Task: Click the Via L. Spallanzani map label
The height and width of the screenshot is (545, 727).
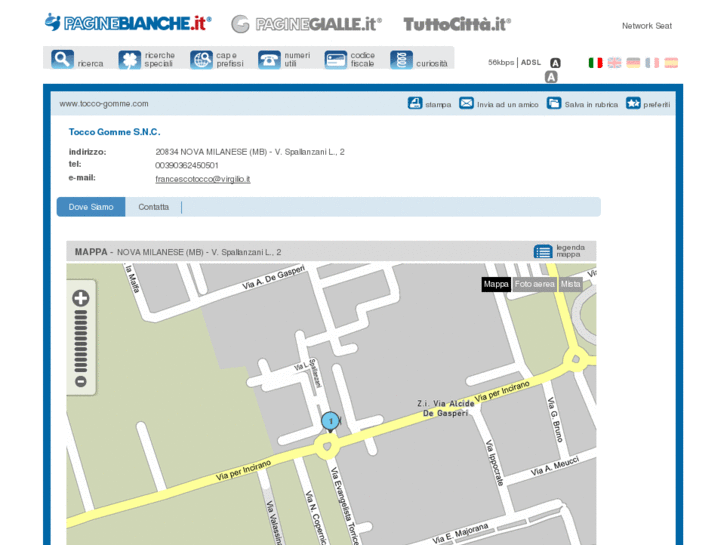Action: tap(308, 371)
